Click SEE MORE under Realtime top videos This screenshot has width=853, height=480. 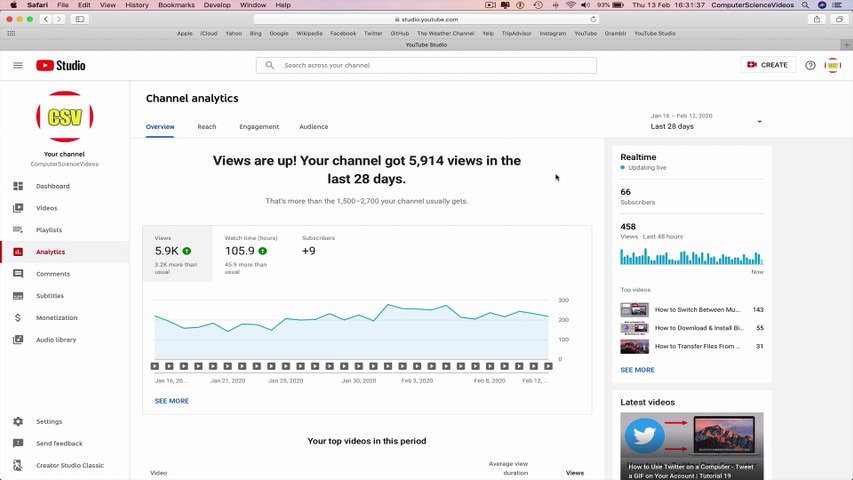637,370
